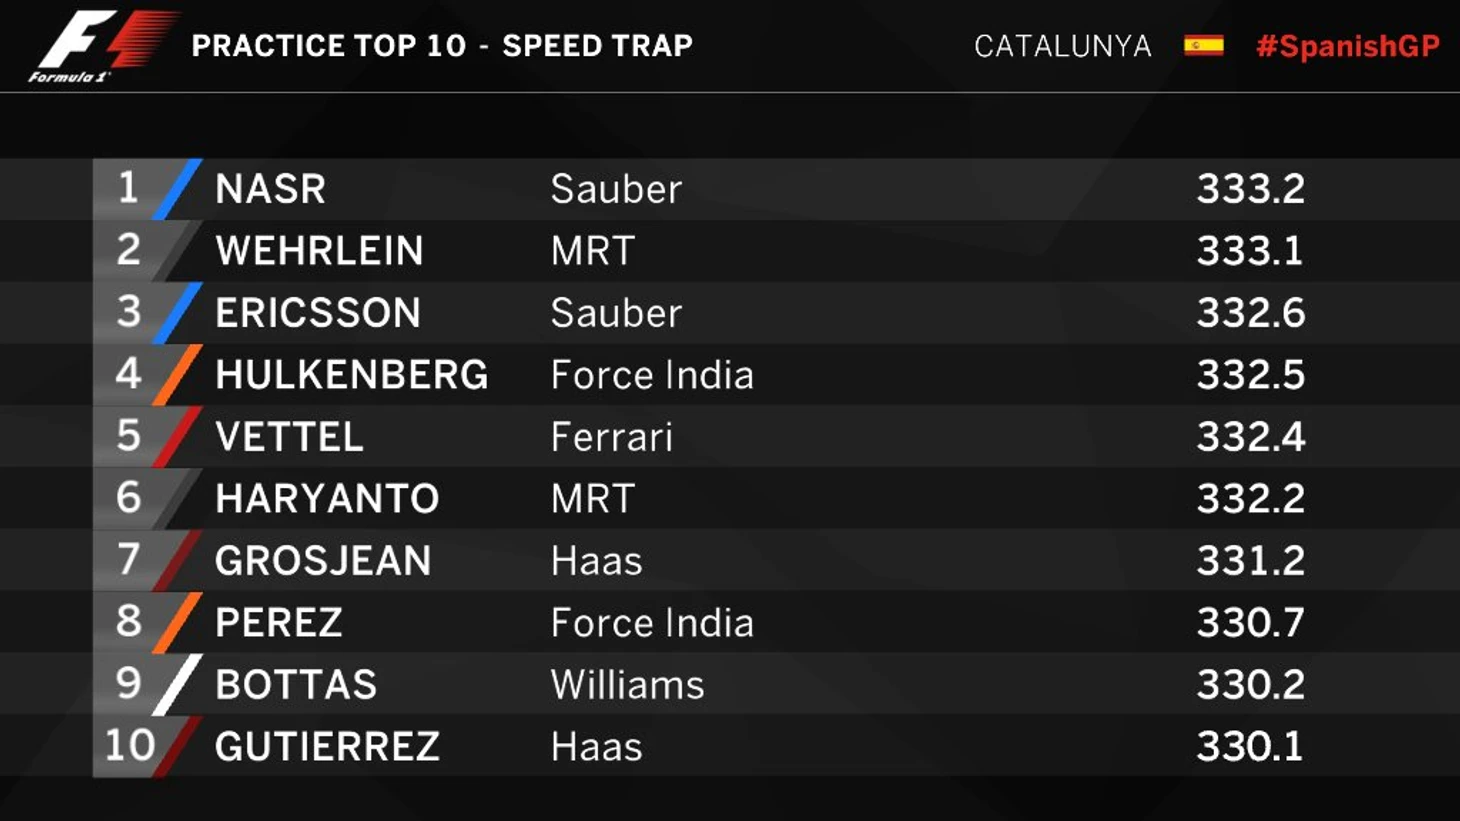Click the Spanish flag icon
1460x821 pixels.
(x=1203, y=46)
